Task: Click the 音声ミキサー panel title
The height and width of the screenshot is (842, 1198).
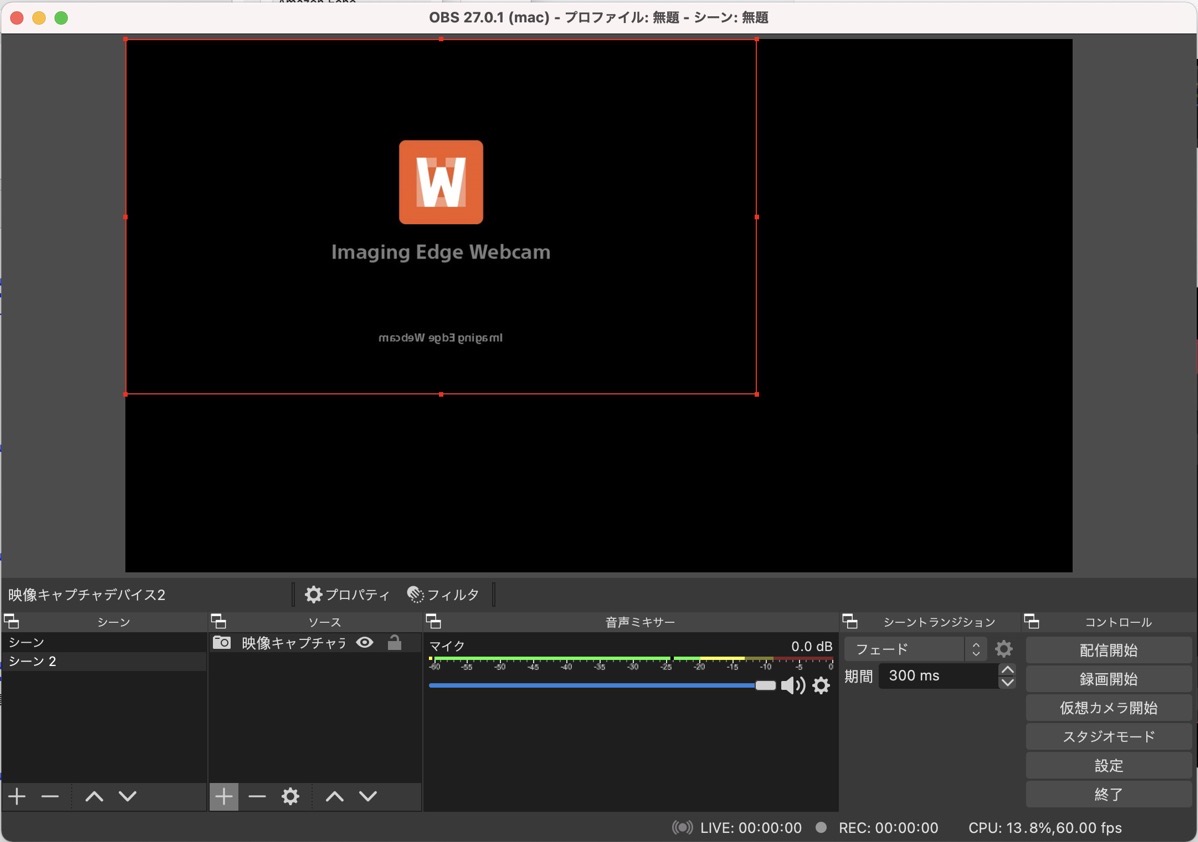Action: 640,622
